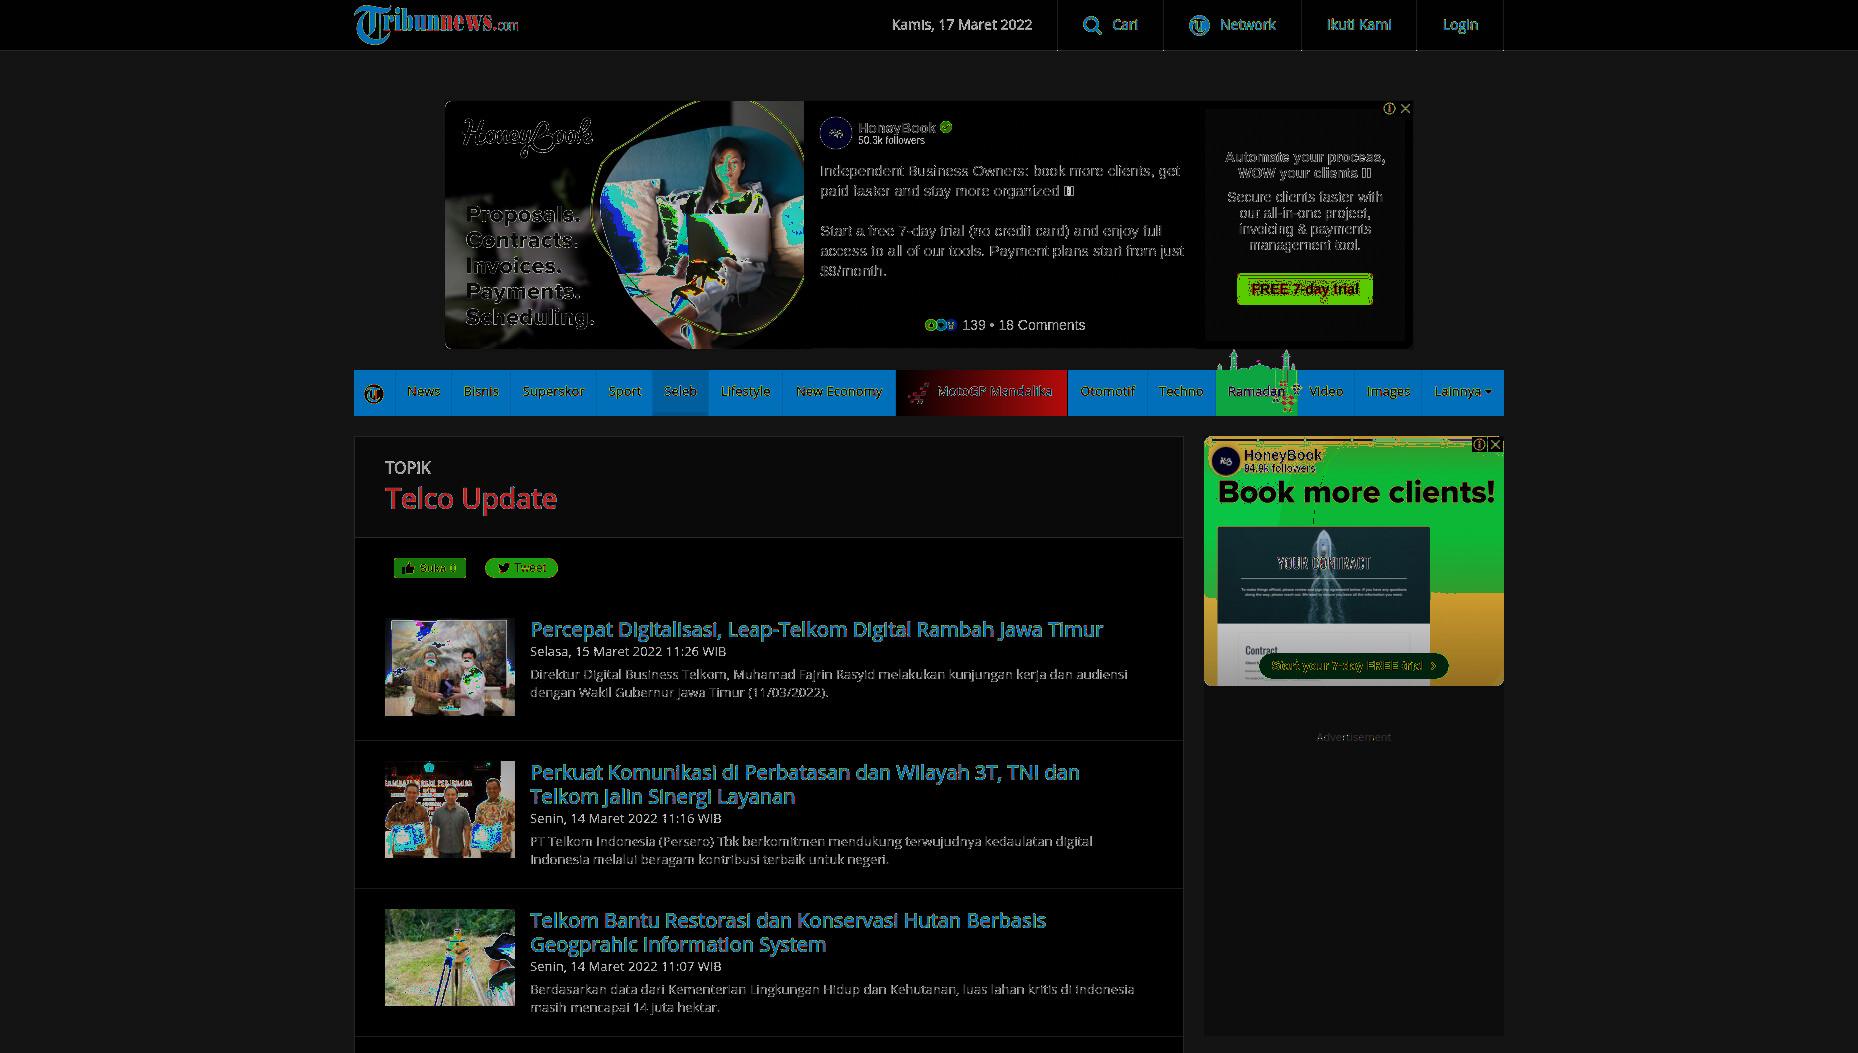1858x1053 pixels.
Task: Click '139 • 18 Comments' text in banner
Action: [x=1023, y=325]
